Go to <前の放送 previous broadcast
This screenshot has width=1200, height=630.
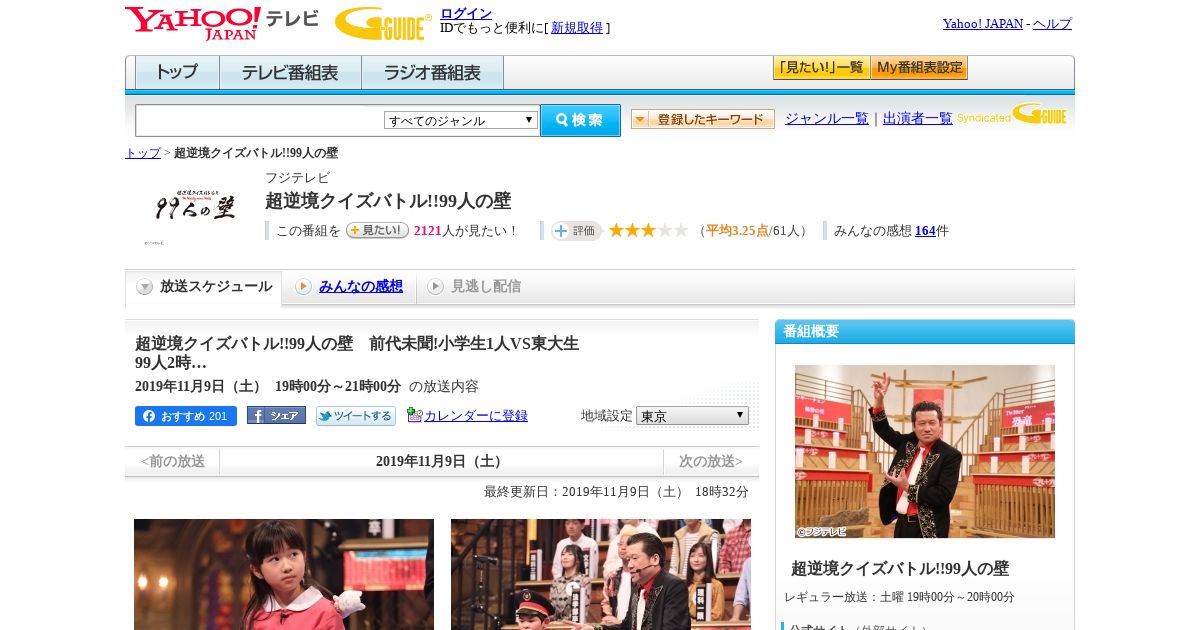point(172,461)
